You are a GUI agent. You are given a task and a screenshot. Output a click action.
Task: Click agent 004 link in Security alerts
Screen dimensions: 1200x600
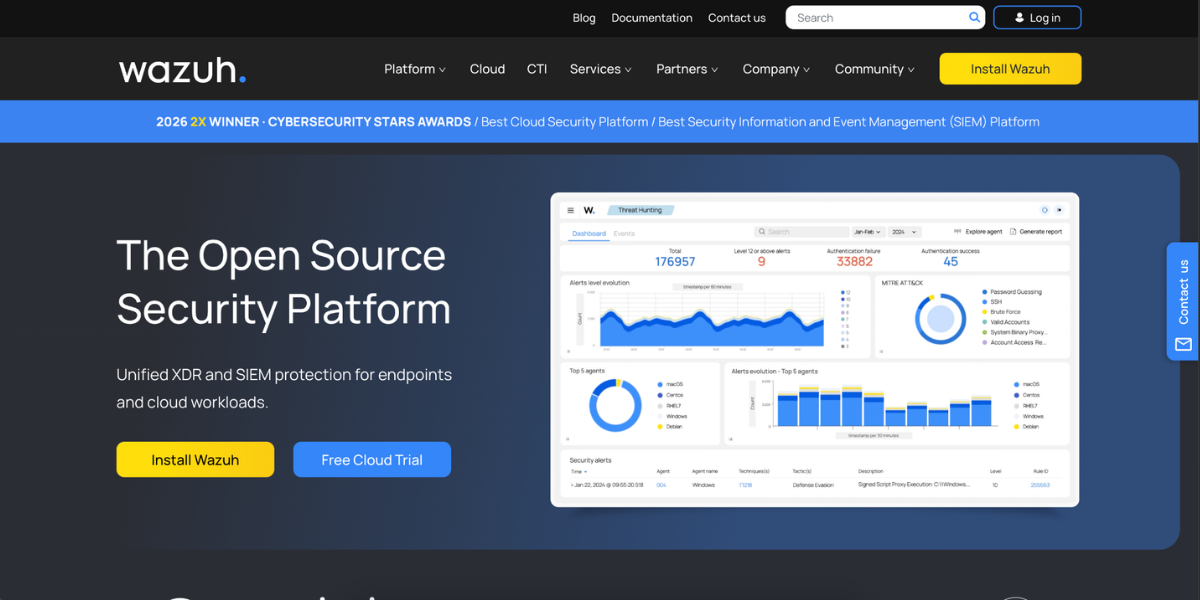(x=661, y=485)
